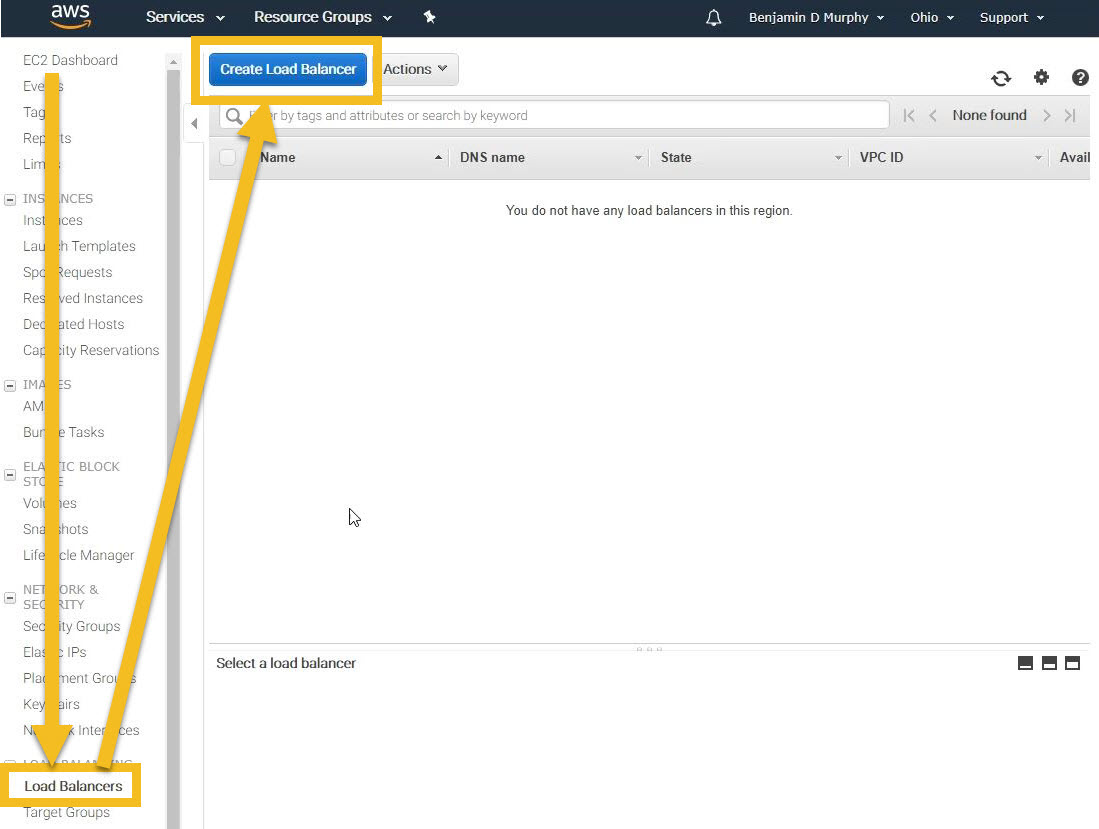Go to next page of results
This screenshot has width=1099, height=829.
1046,116
